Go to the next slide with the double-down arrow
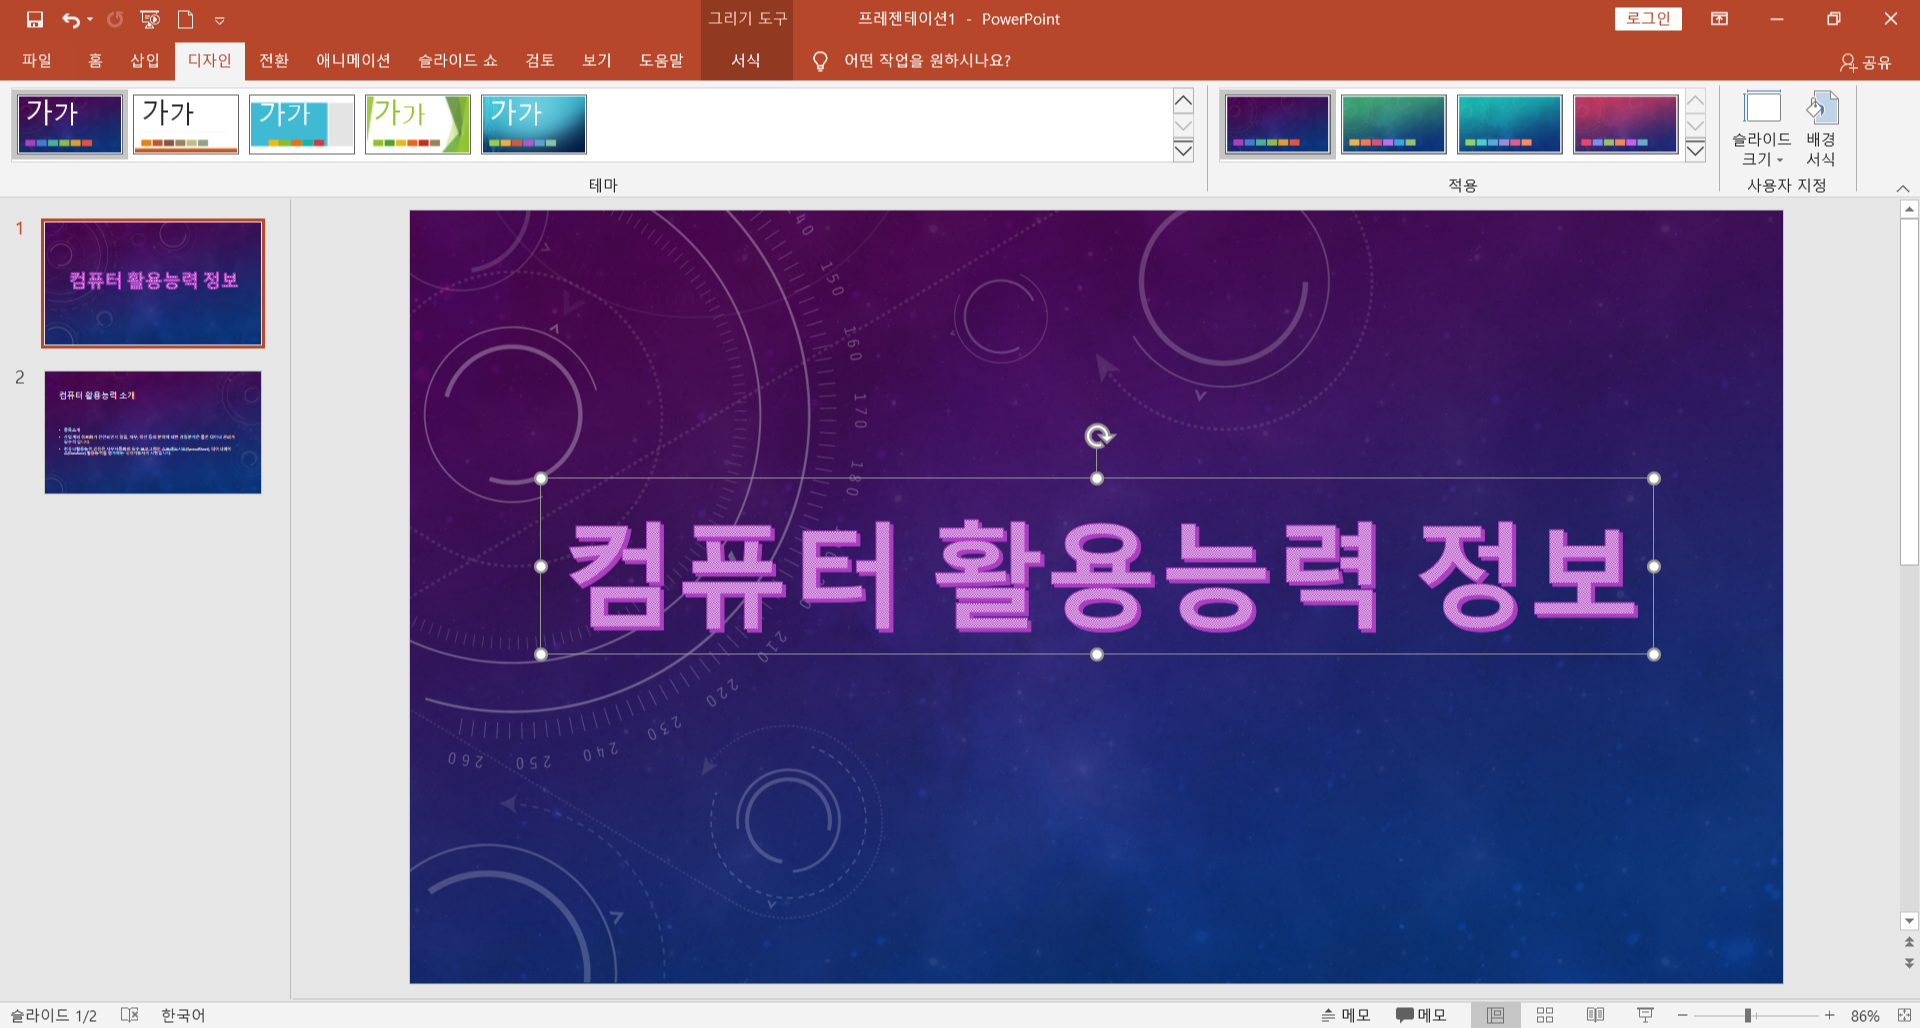This screenshot has height=1028, width=1920. pos(1909,963)
